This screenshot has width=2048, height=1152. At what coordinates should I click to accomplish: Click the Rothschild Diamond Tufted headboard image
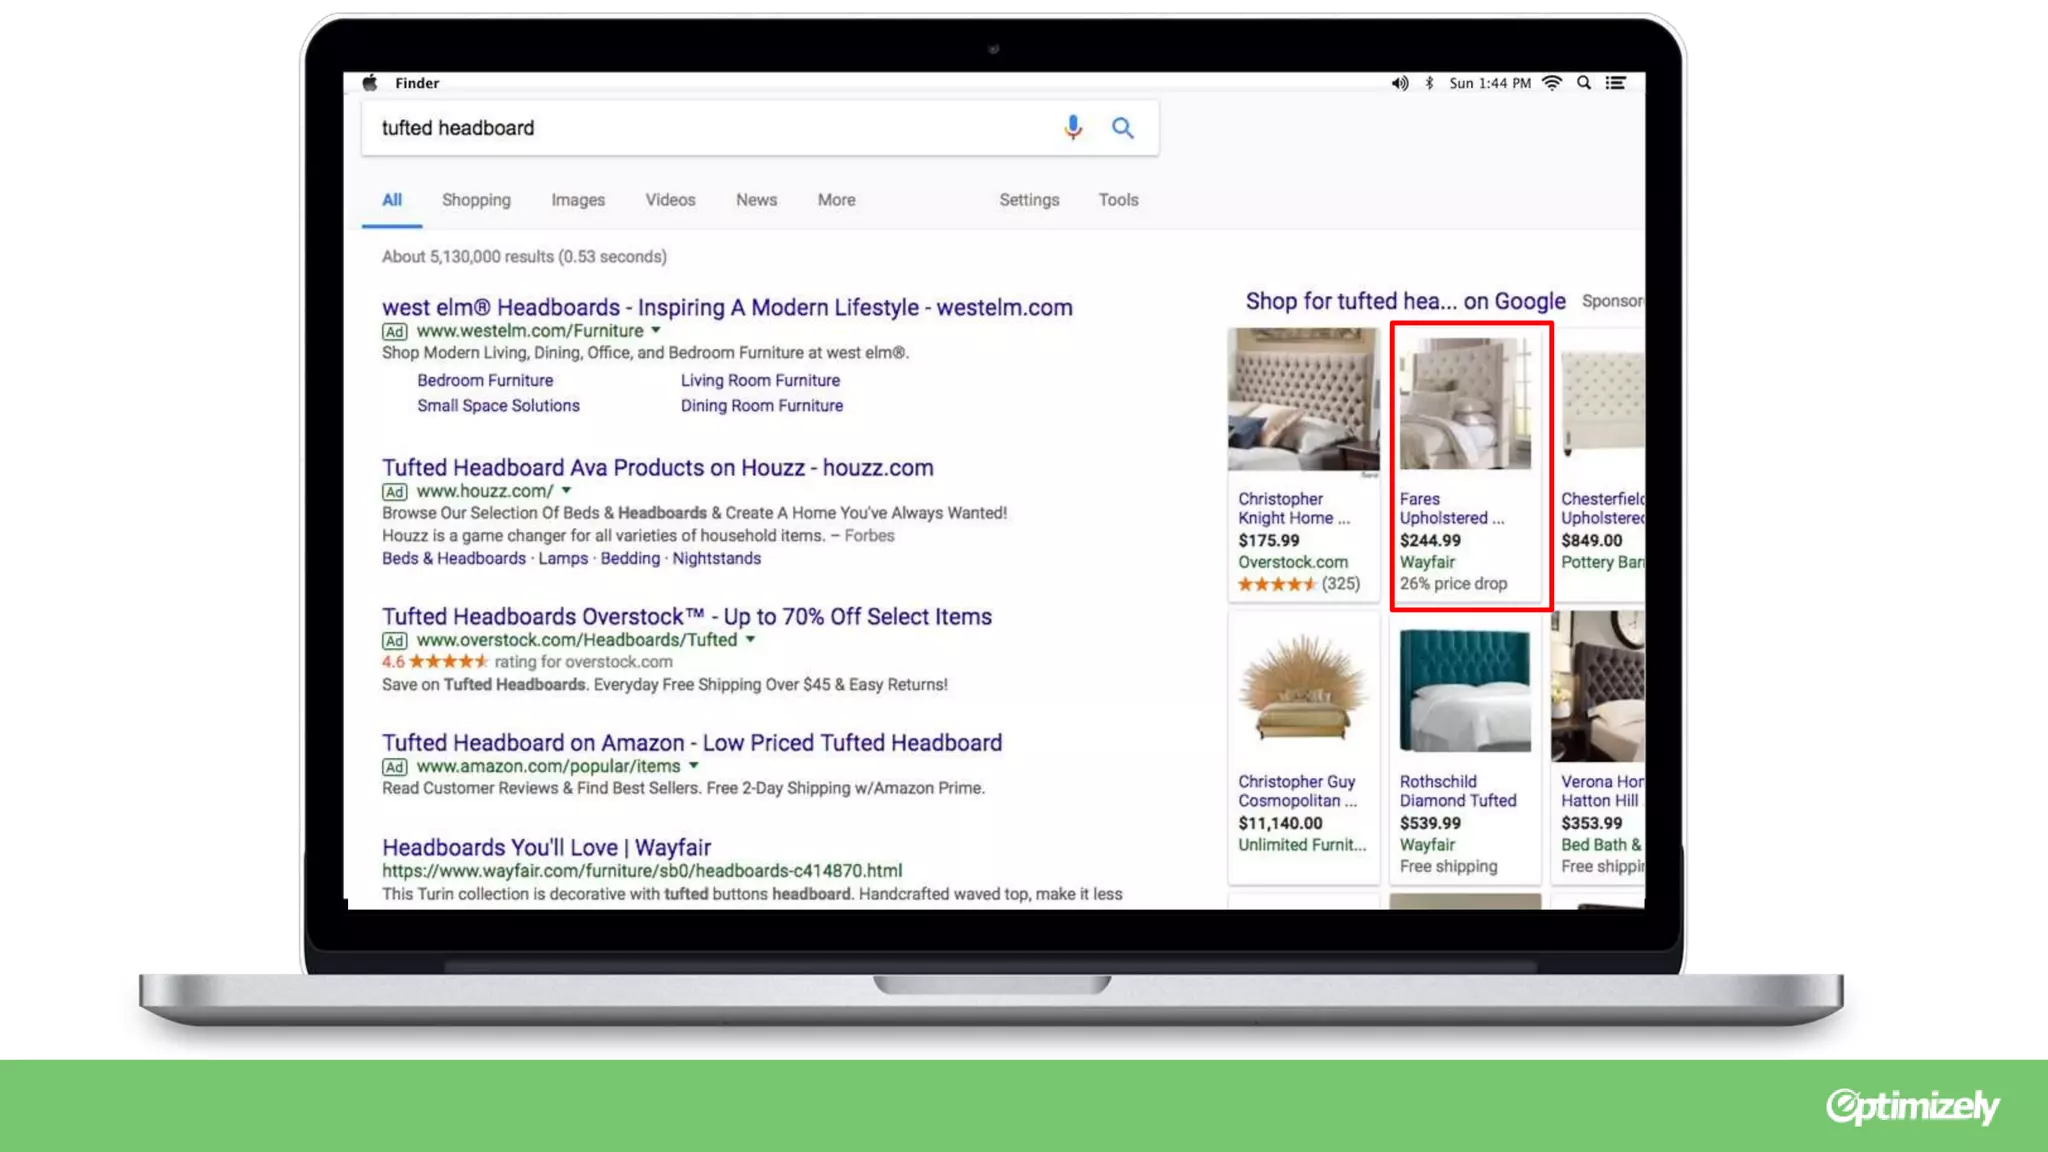(x=1465, y=691)
